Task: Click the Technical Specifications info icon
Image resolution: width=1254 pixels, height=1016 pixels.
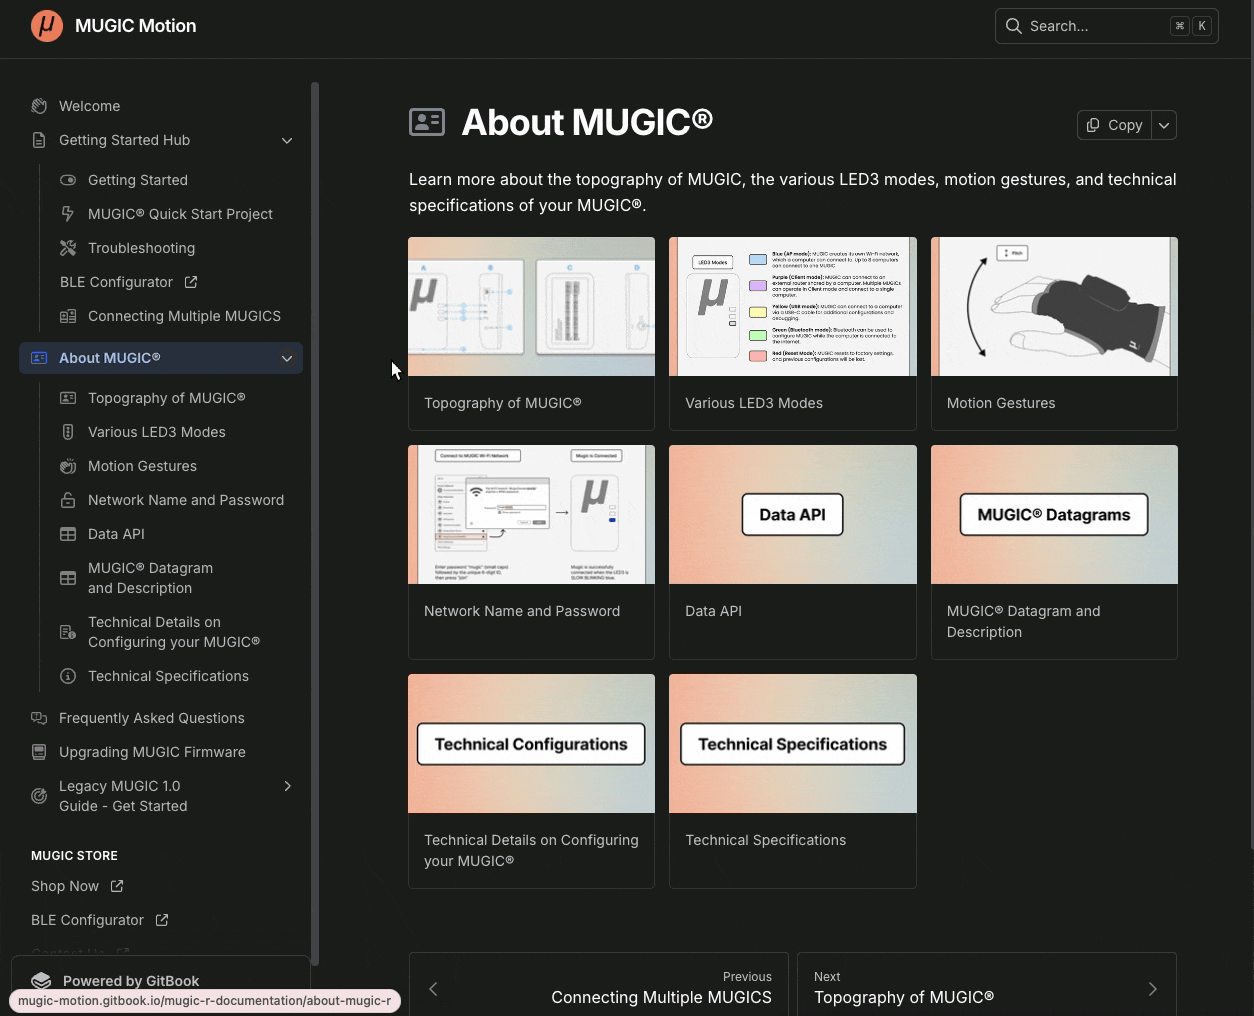Action: coord(68,676)
